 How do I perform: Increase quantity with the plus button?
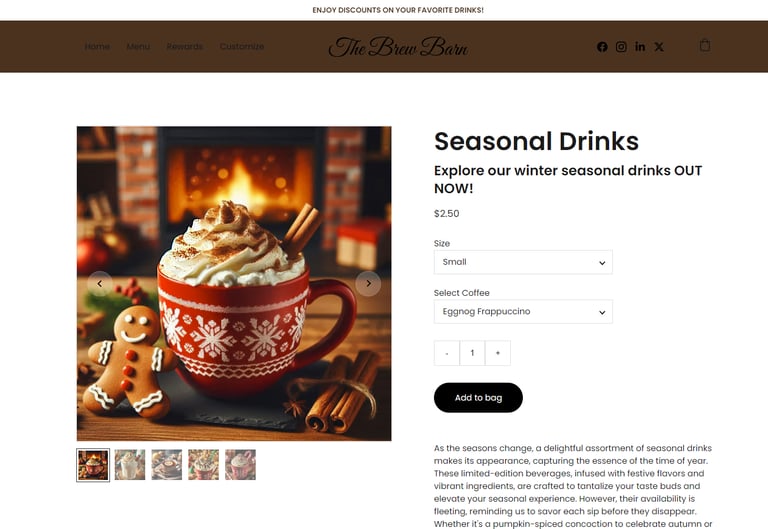[x=498, y=353]
